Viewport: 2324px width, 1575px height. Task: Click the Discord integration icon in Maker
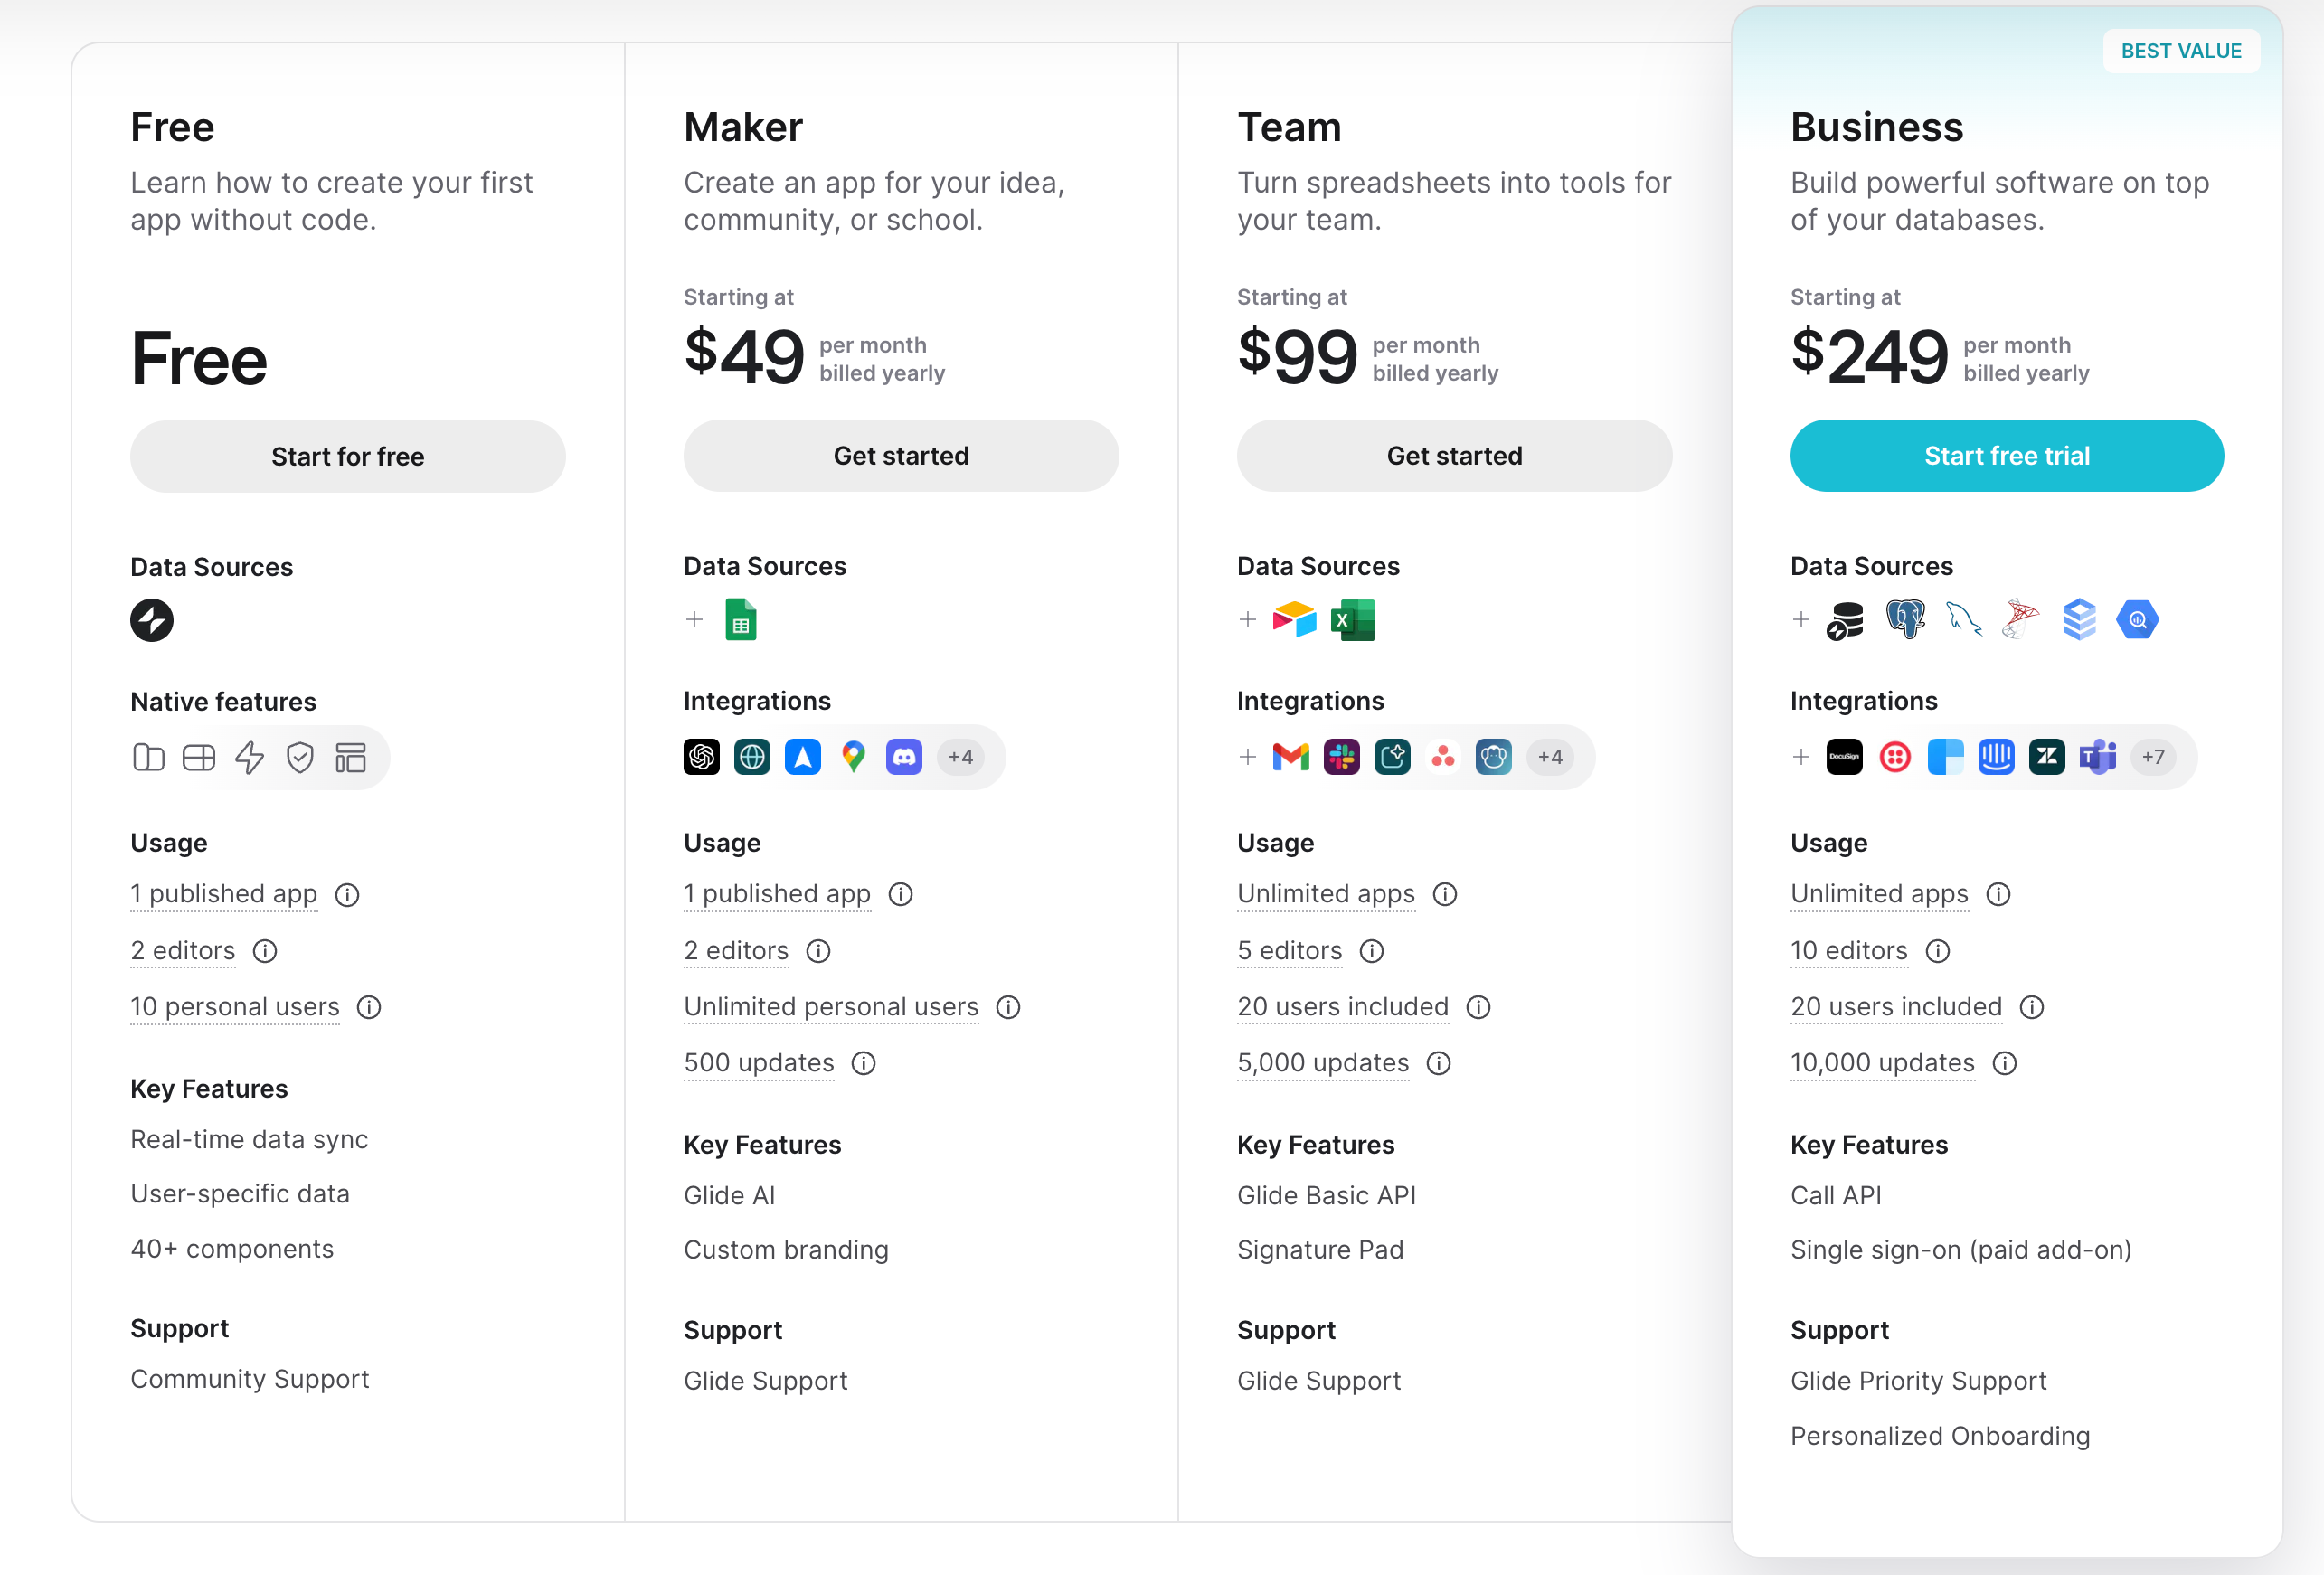(903, 757)
